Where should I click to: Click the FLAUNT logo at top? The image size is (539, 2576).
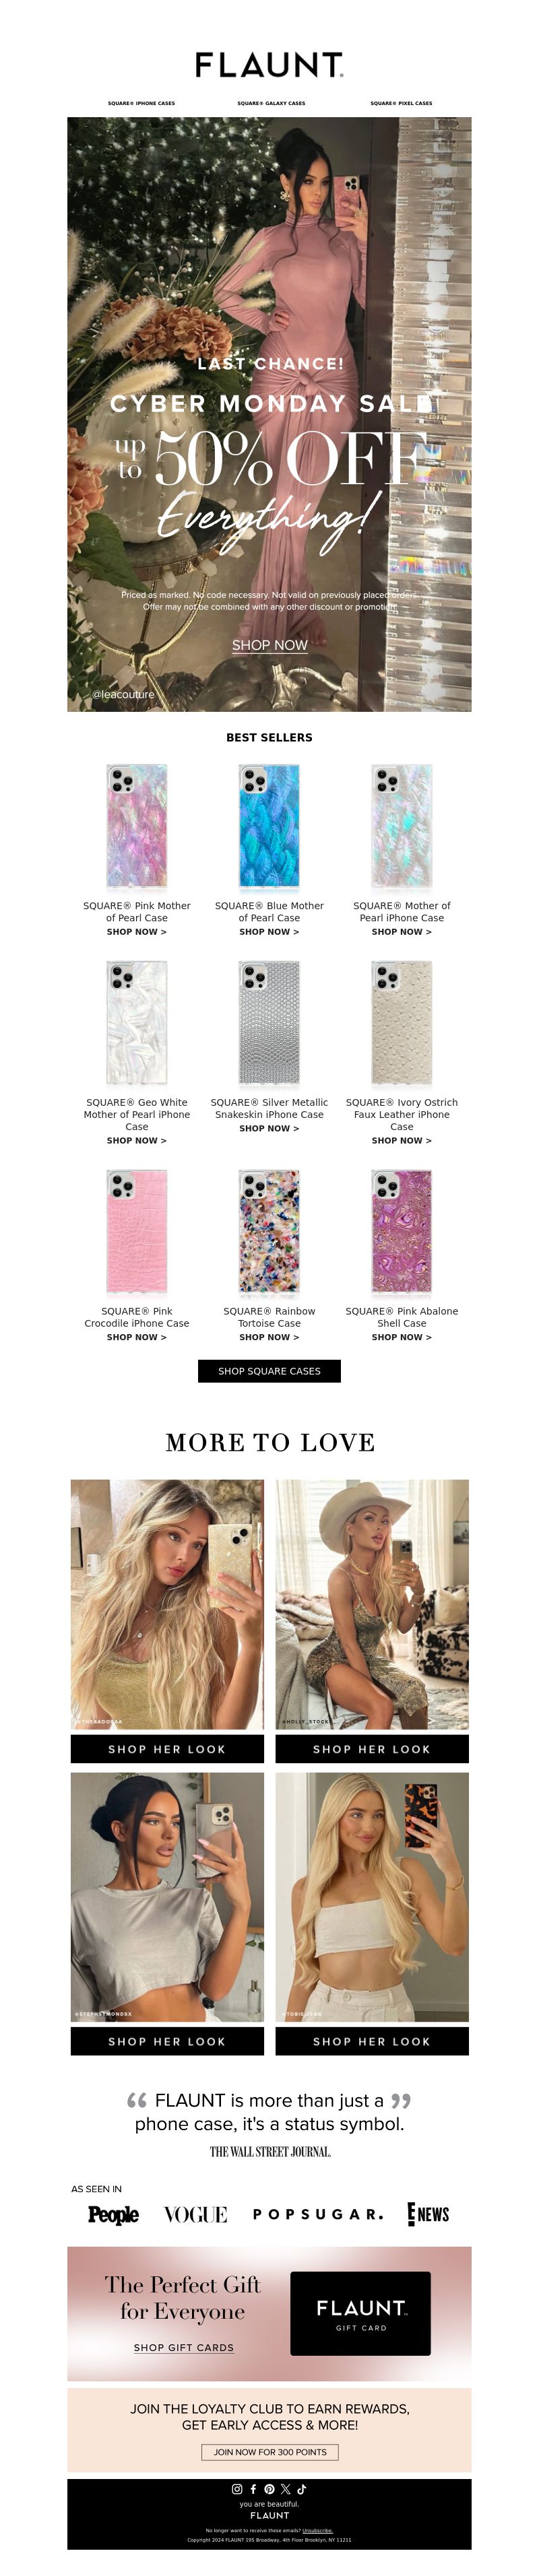pos(269,65)
